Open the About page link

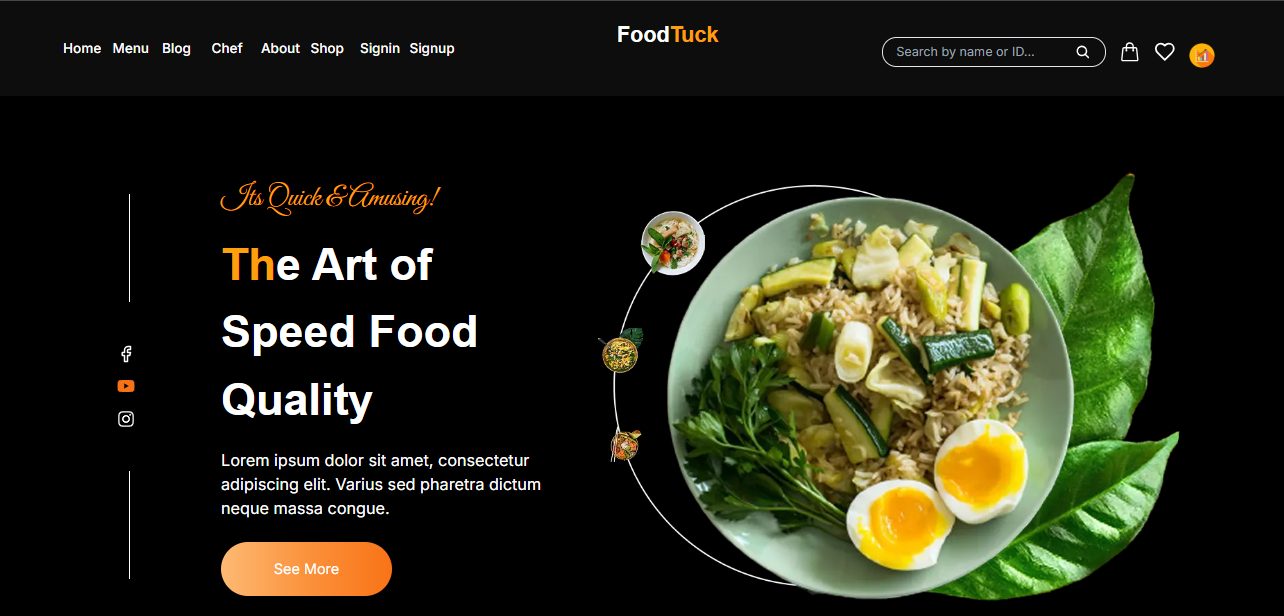(280, 48)
